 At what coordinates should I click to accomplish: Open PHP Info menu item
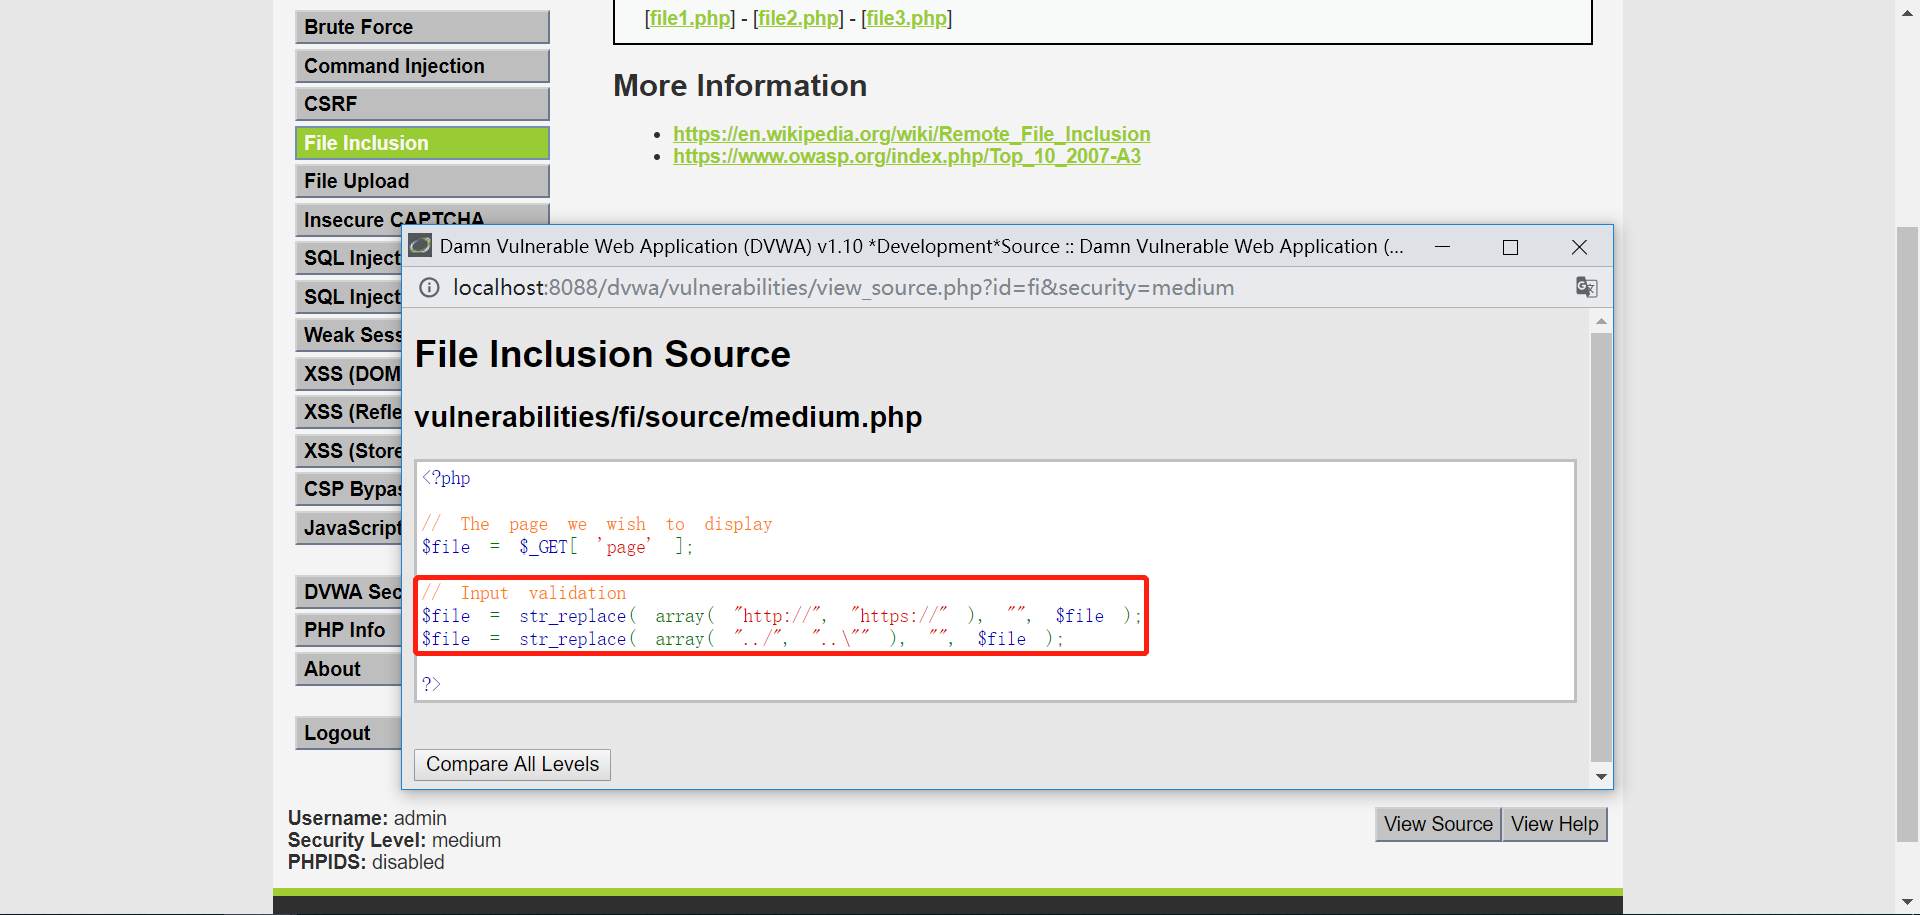(349, 630)
